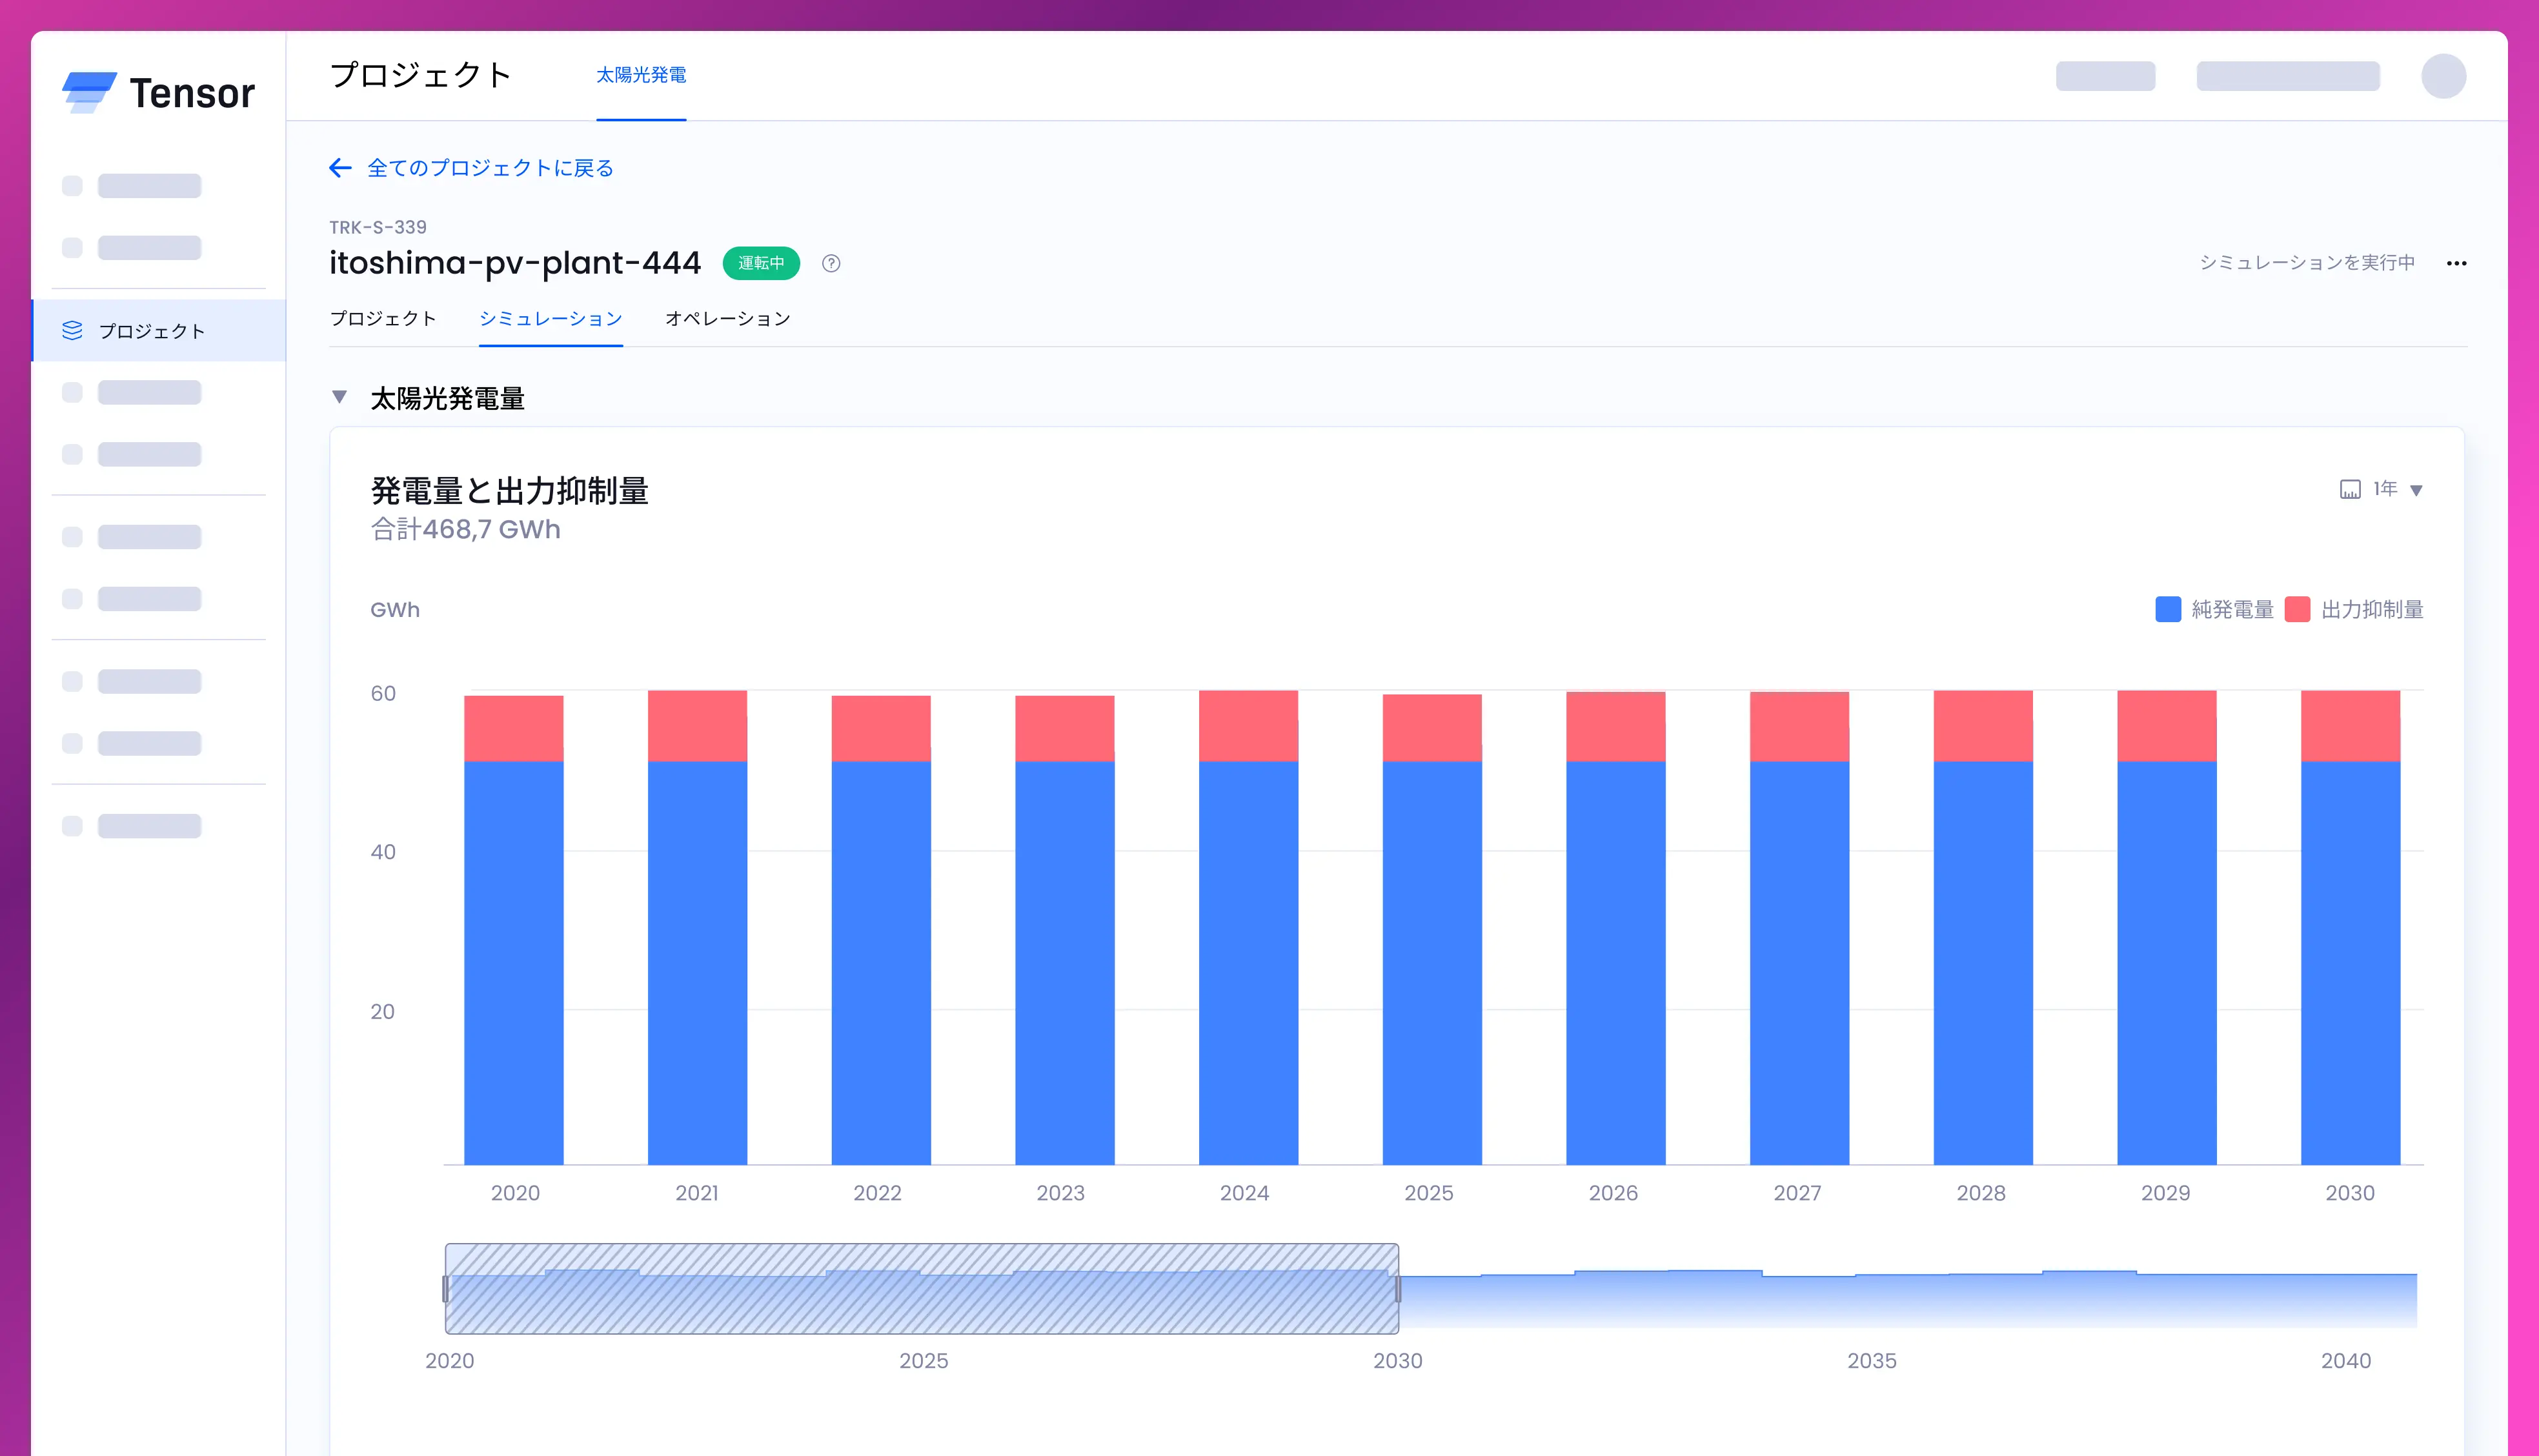Collapse the 太陽光発電量 section triangle
Image resolution: width=2539 pixels, height=1456 pixels.
(x=339, y=397)
